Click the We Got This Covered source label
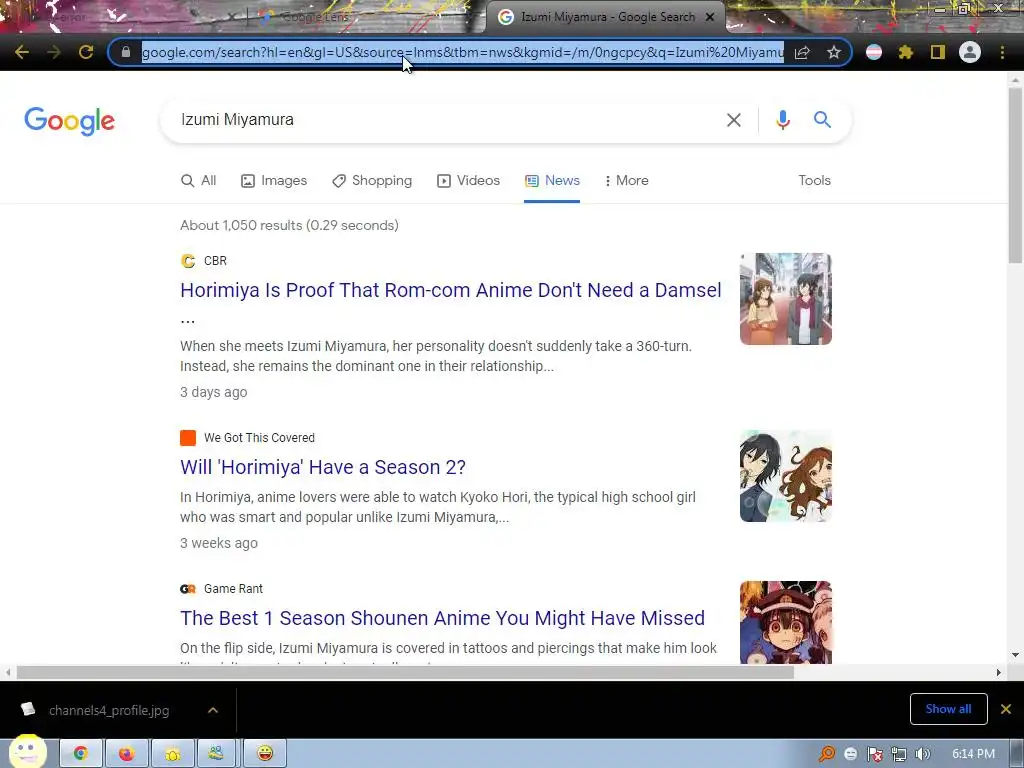 259,438
